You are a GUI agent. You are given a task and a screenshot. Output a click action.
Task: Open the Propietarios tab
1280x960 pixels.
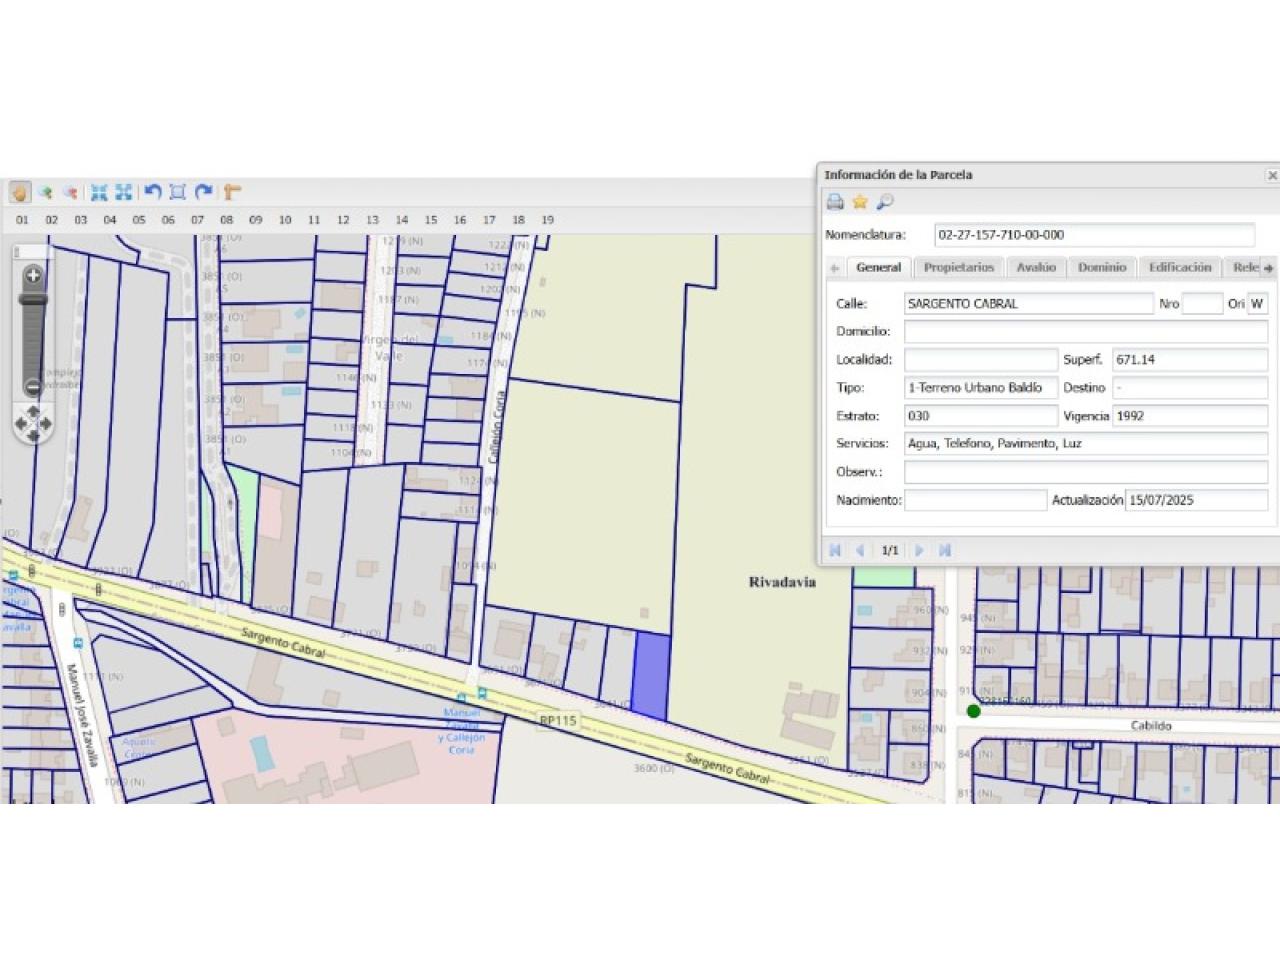point(958,267)
